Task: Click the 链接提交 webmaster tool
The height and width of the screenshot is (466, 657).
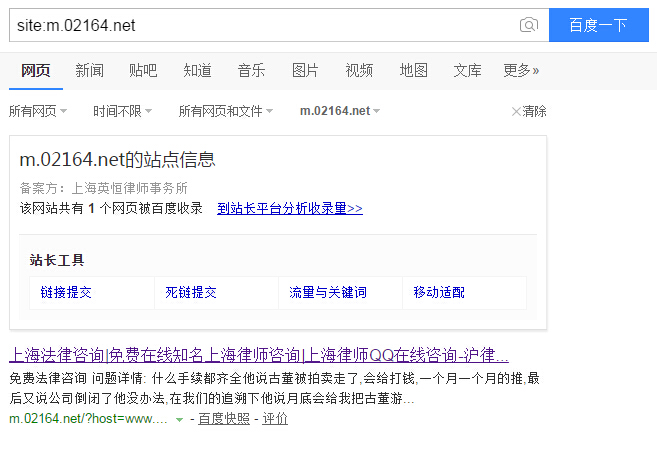Action: [66, 292]
